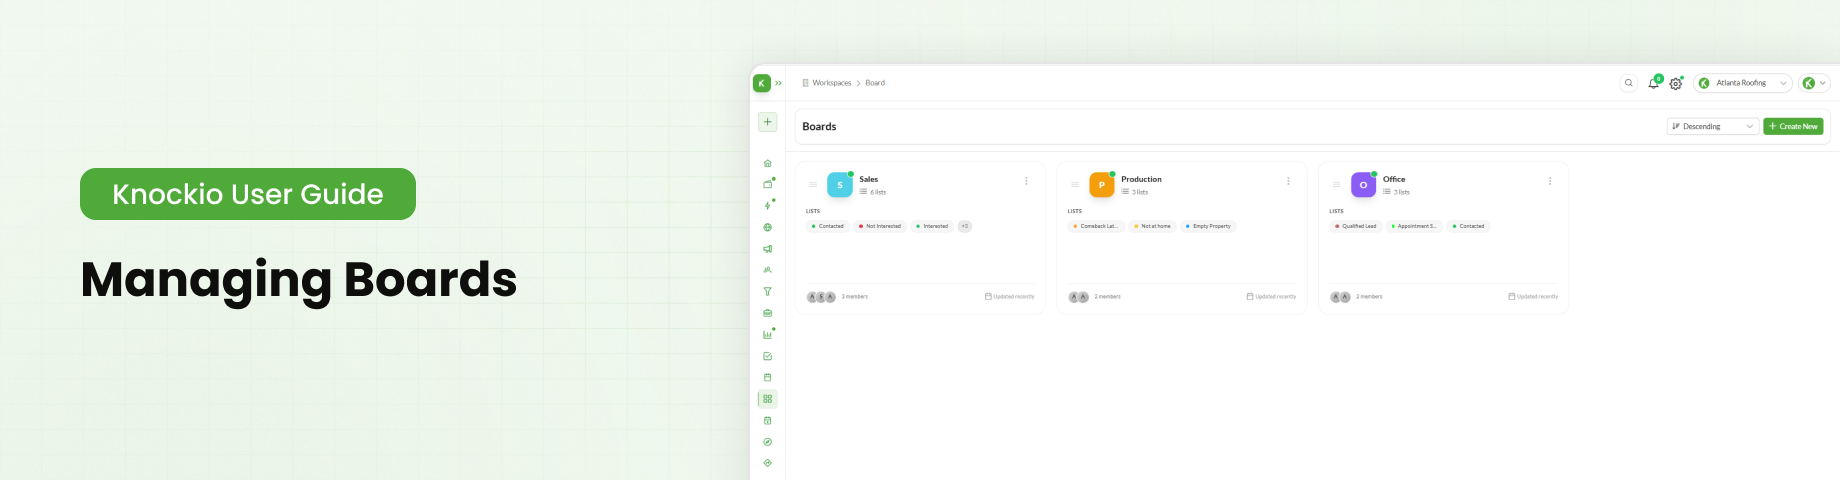The image size is (1840, 480).
Task: Open the notifications bell icon
Action: coord(1653,83)
